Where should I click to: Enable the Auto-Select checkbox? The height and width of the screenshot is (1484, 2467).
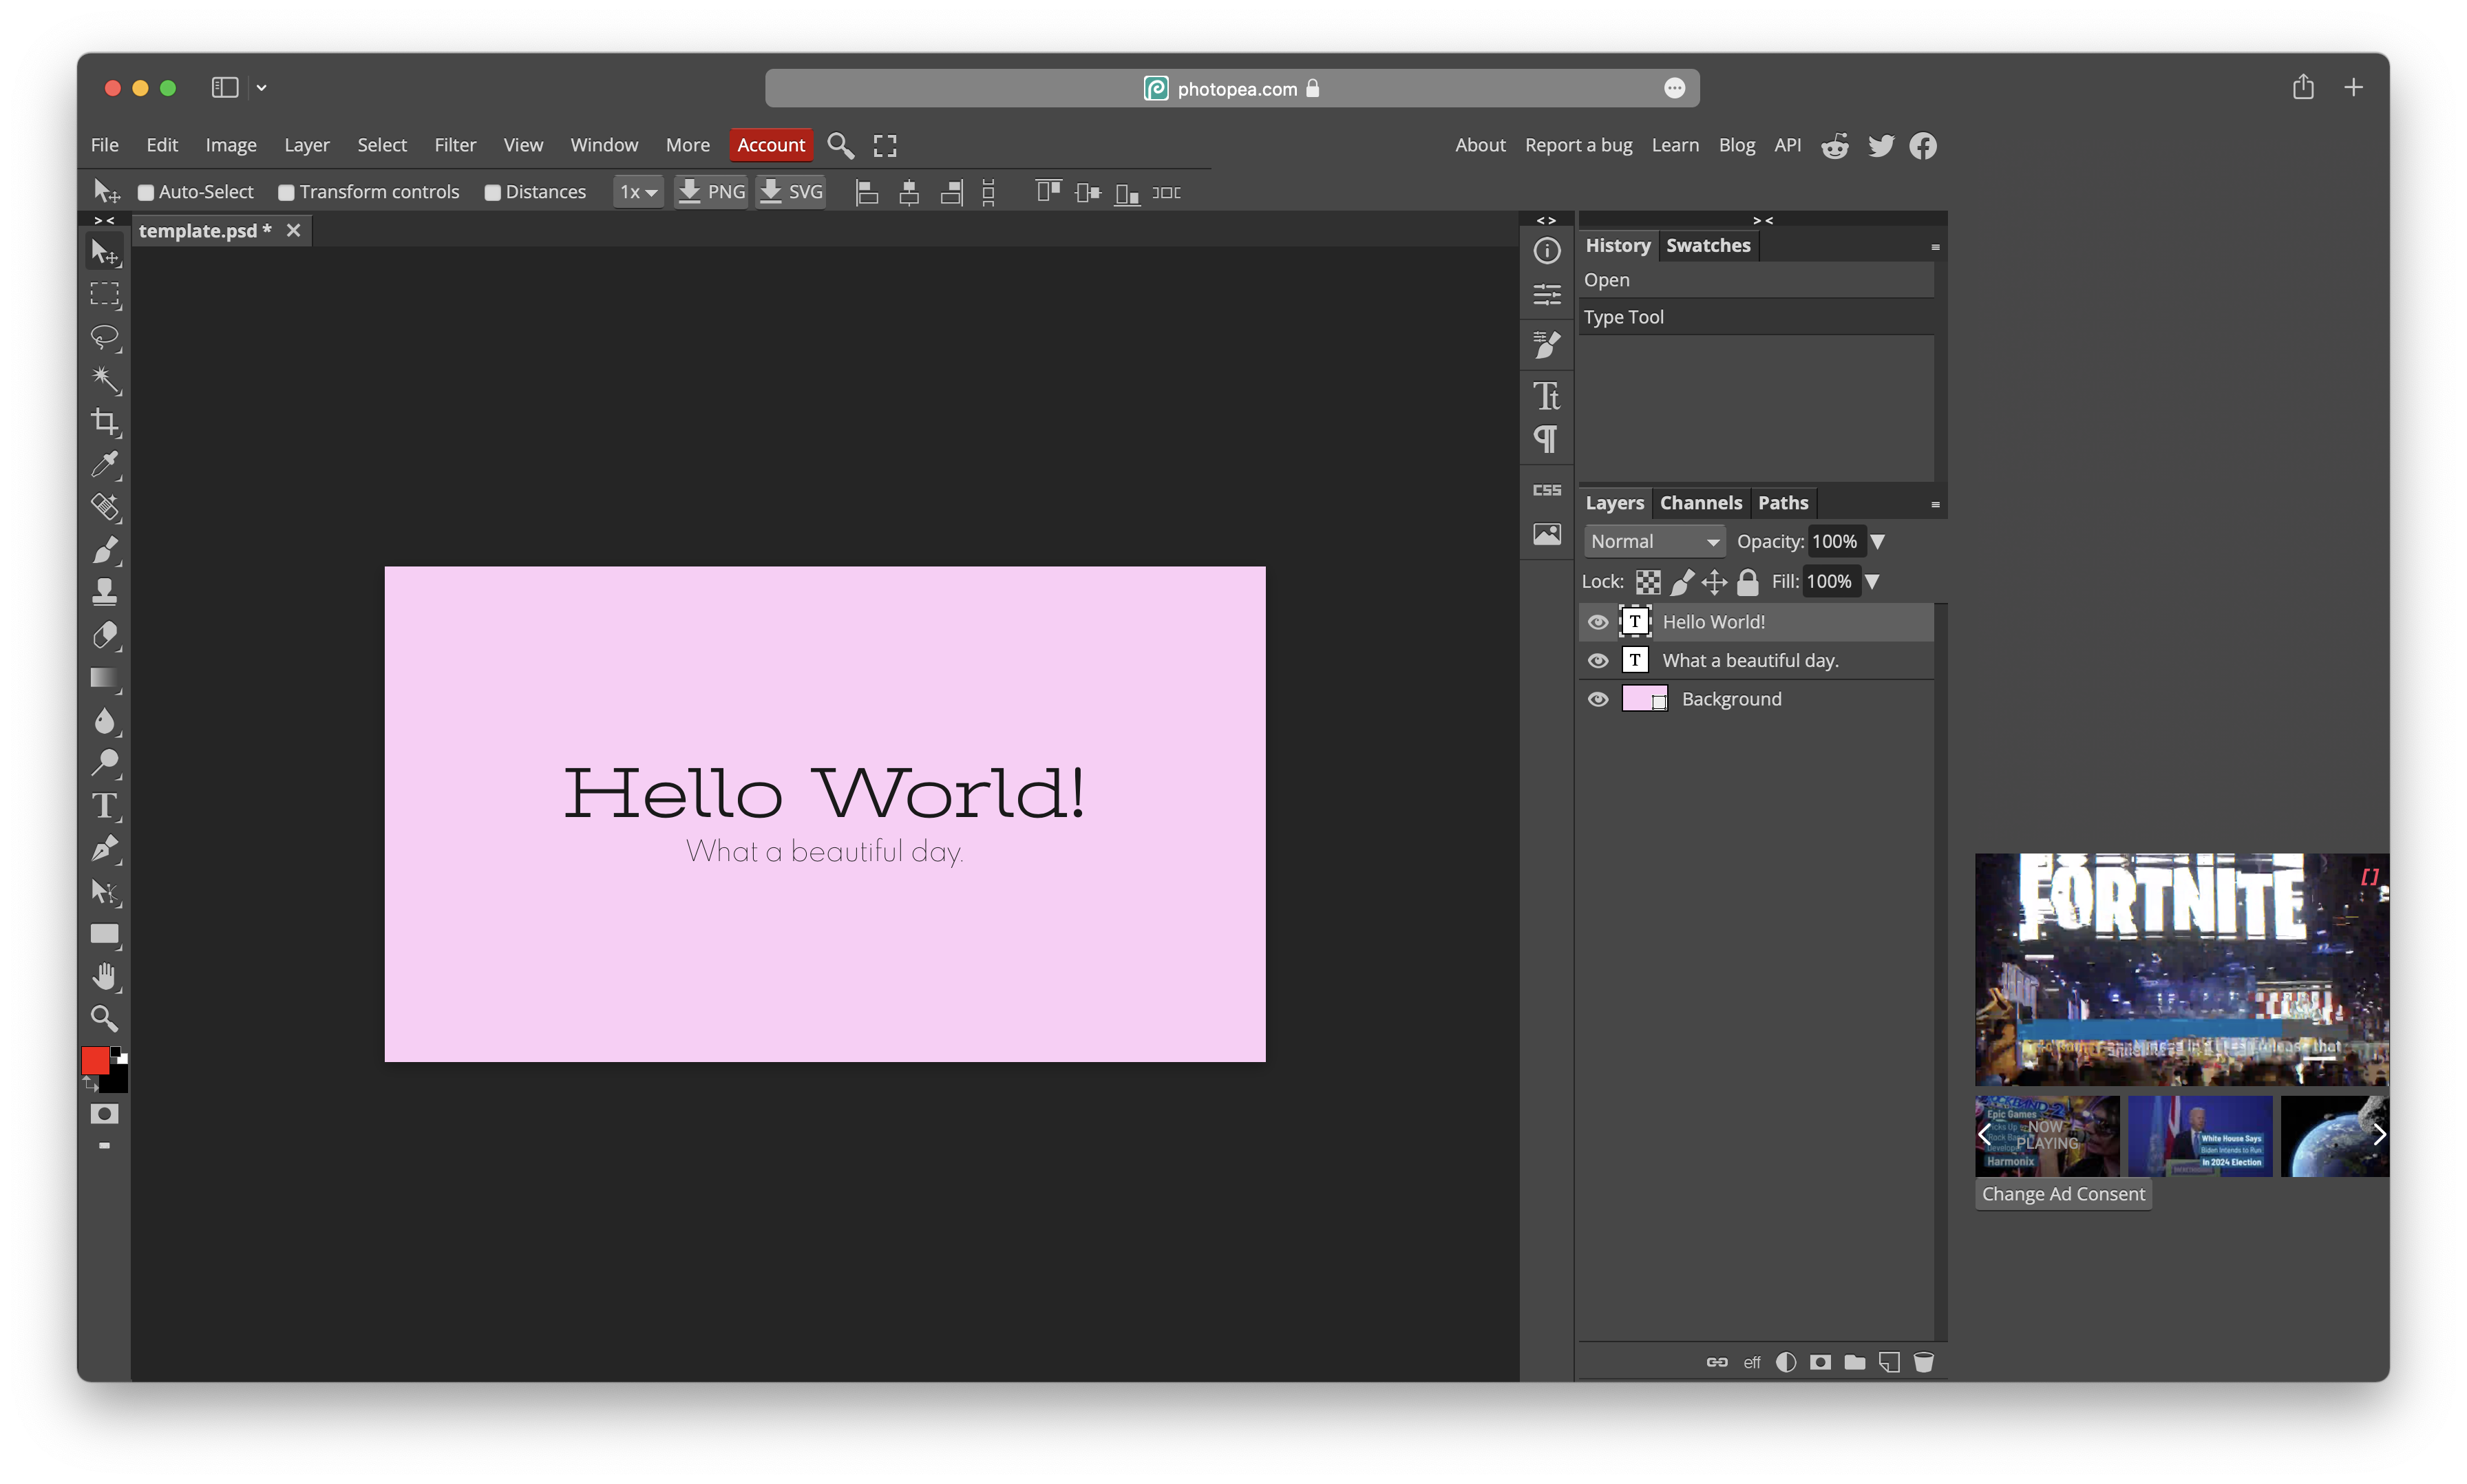(146, 192)
